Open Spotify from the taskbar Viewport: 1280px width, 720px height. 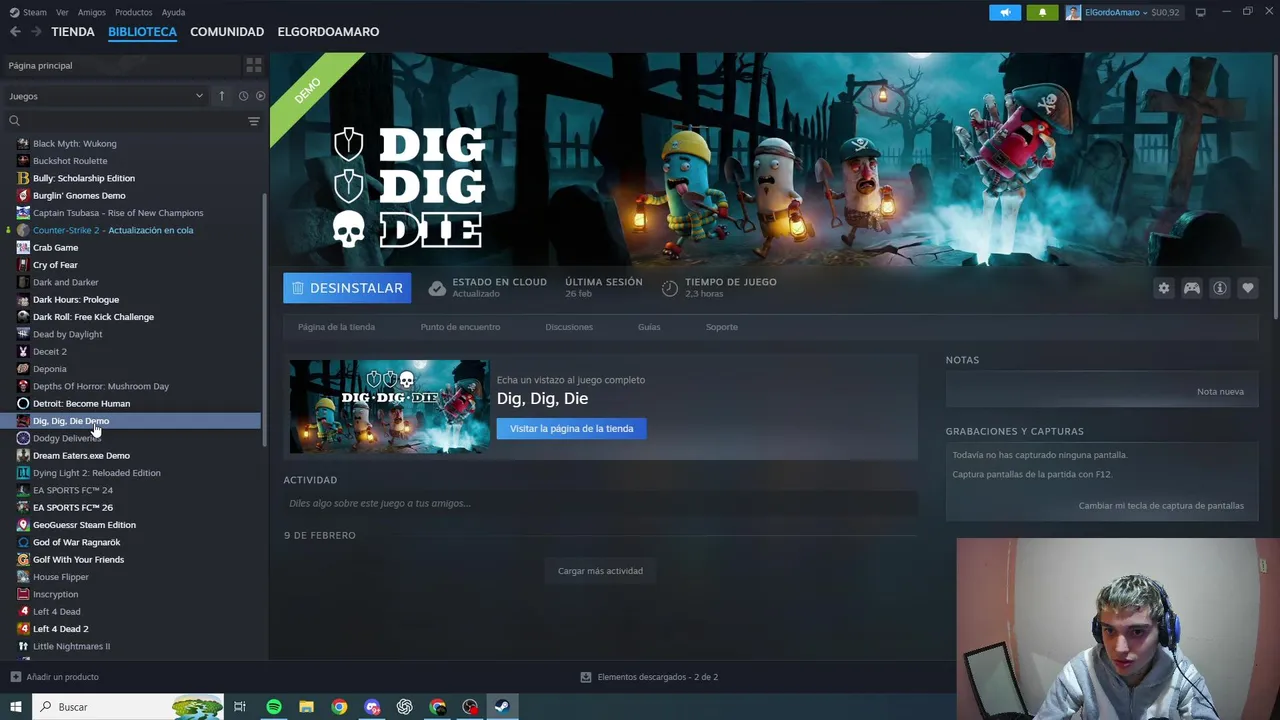pyautogui.click(x=274, y=707)
